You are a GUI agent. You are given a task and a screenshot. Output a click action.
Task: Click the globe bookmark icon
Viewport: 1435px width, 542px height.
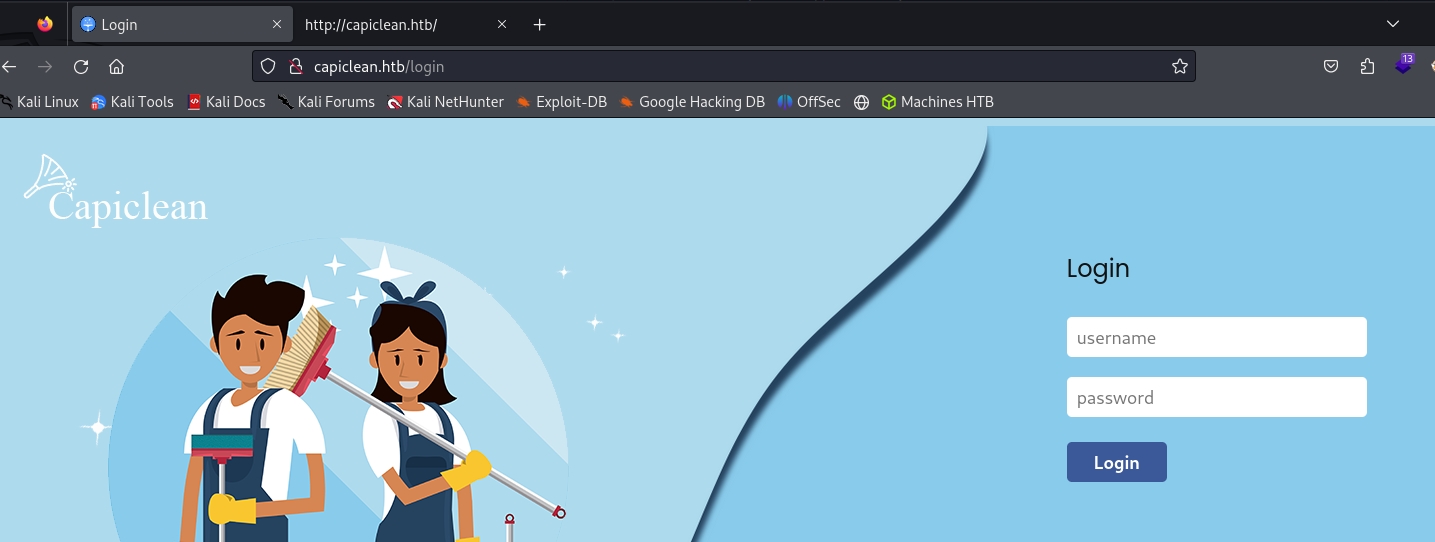click(861, 102)
